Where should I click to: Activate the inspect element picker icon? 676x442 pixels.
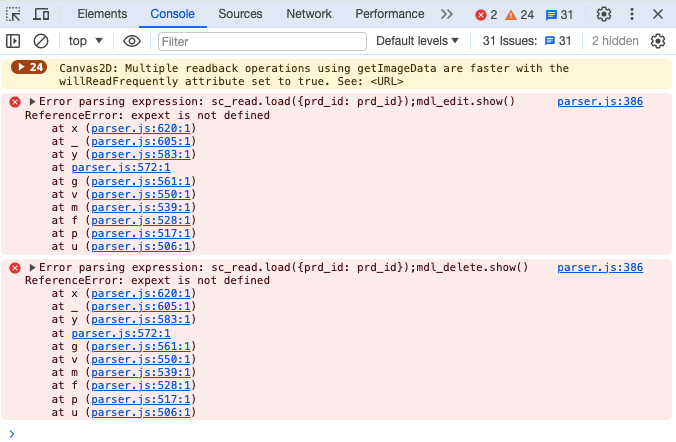tap(13, 14)
